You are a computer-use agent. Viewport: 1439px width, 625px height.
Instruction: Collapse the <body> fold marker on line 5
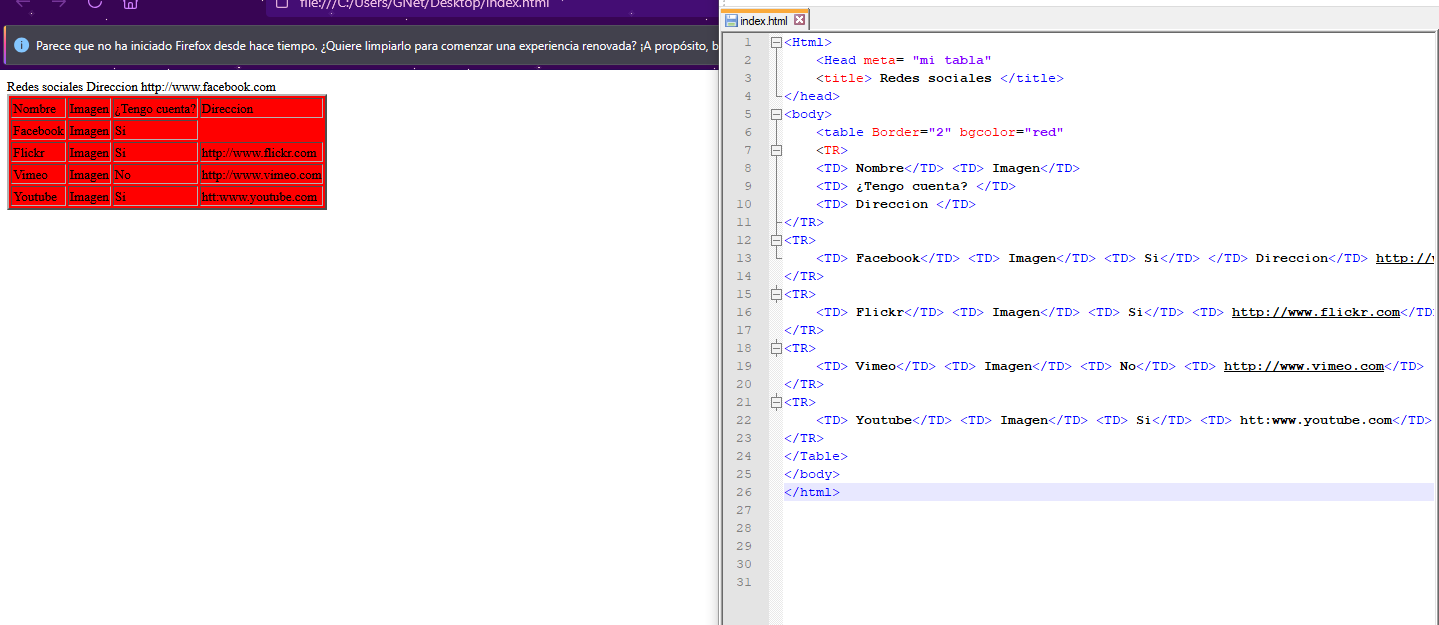click(776, 114)
